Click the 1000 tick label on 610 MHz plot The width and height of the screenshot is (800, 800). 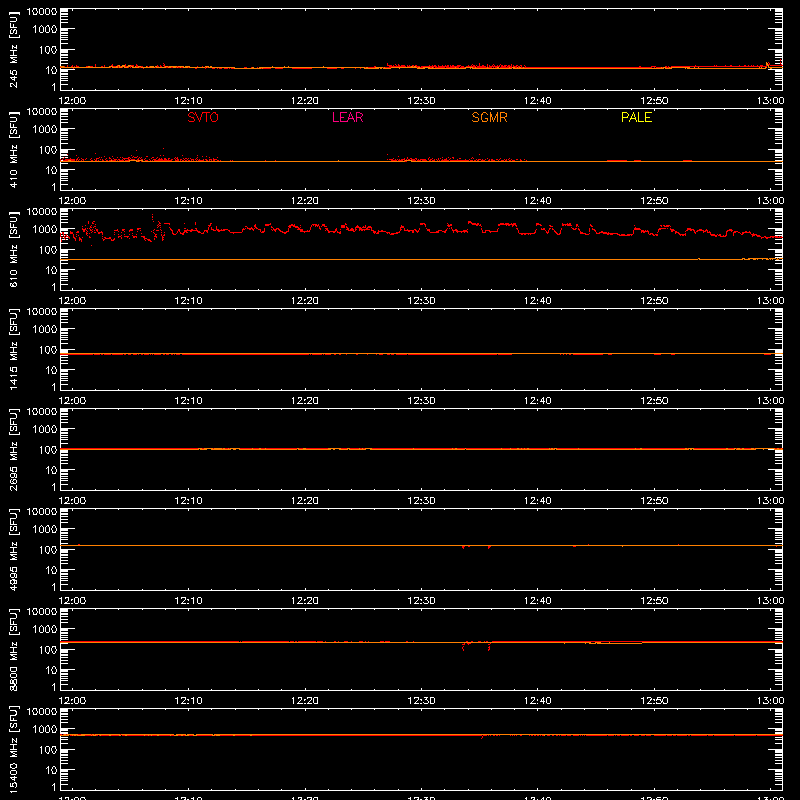tap(45, 230)
